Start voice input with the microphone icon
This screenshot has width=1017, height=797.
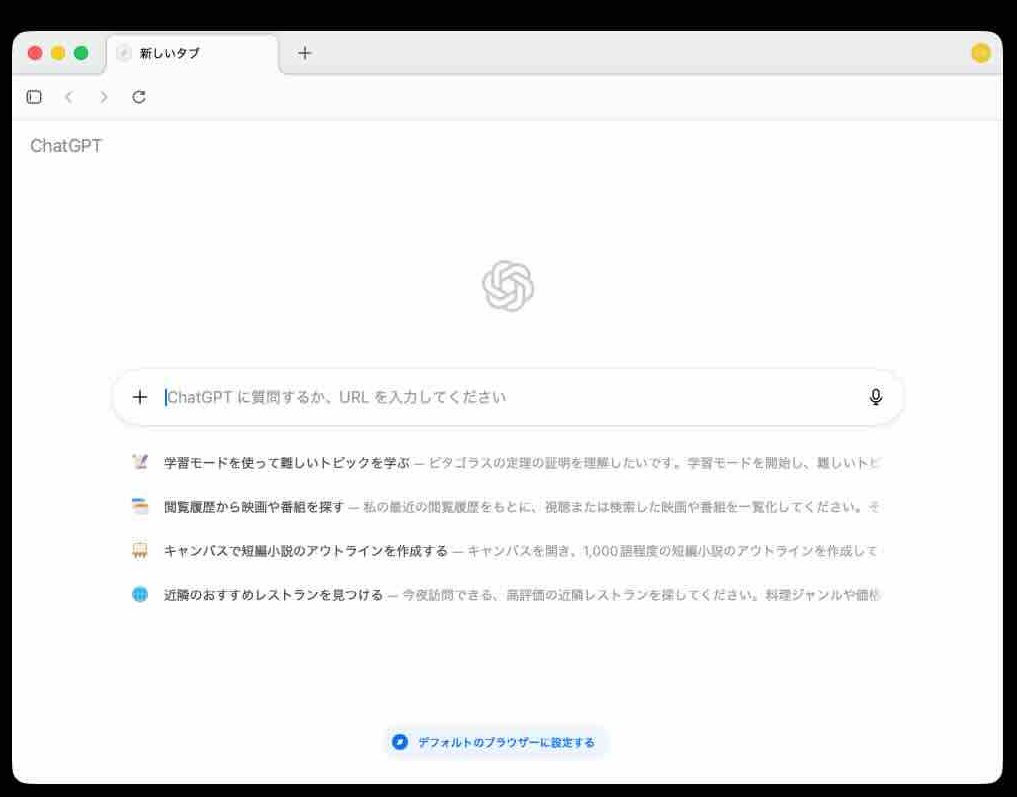tap(875, 397)
